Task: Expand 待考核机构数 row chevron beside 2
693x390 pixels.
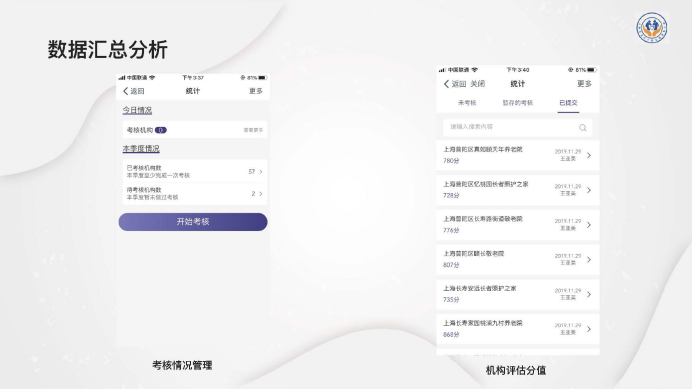Action: point(261,194)
